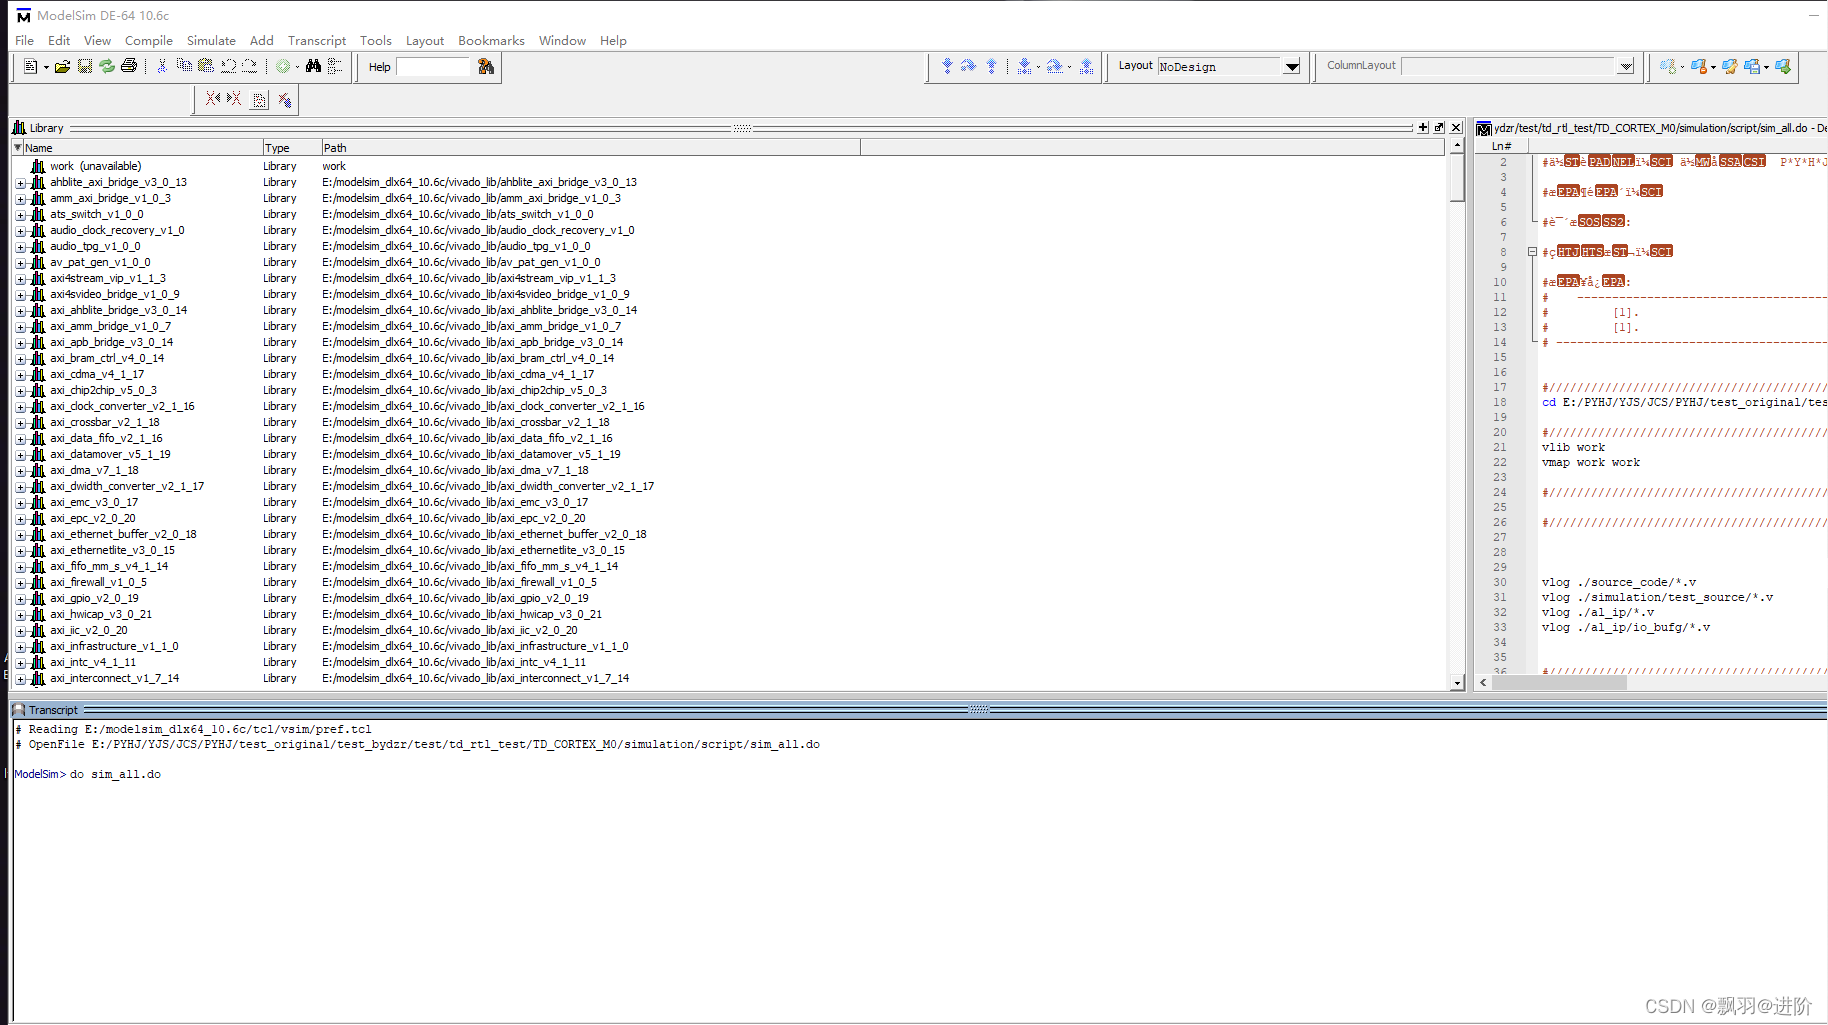Image resolution: width=1828 pixels, height=1025 pixels.
Task: Click the green Add to Wave icon
Action: (x=284, y=66)
